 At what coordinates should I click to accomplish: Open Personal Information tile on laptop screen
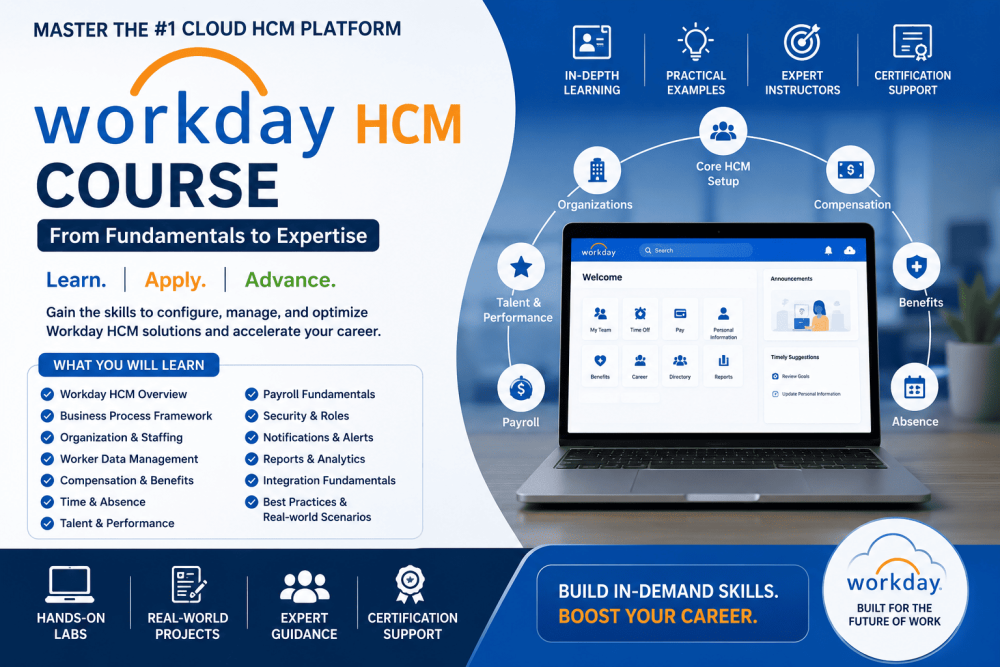(x=723, y=321)
